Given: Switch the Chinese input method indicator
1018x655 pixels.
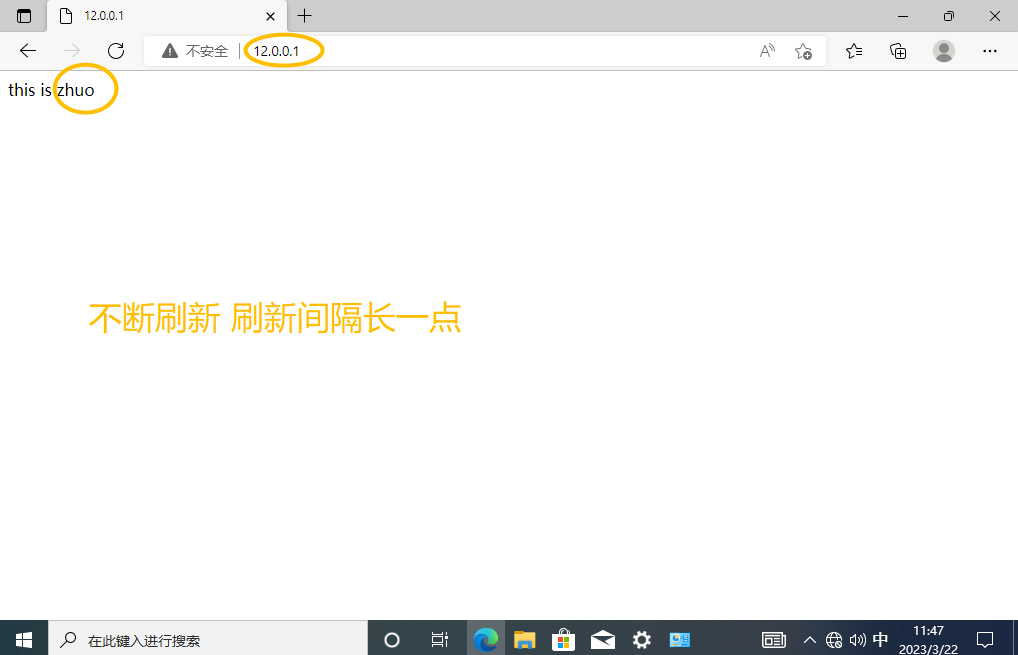Looking at the screenshot, I should tap(880, 640).
